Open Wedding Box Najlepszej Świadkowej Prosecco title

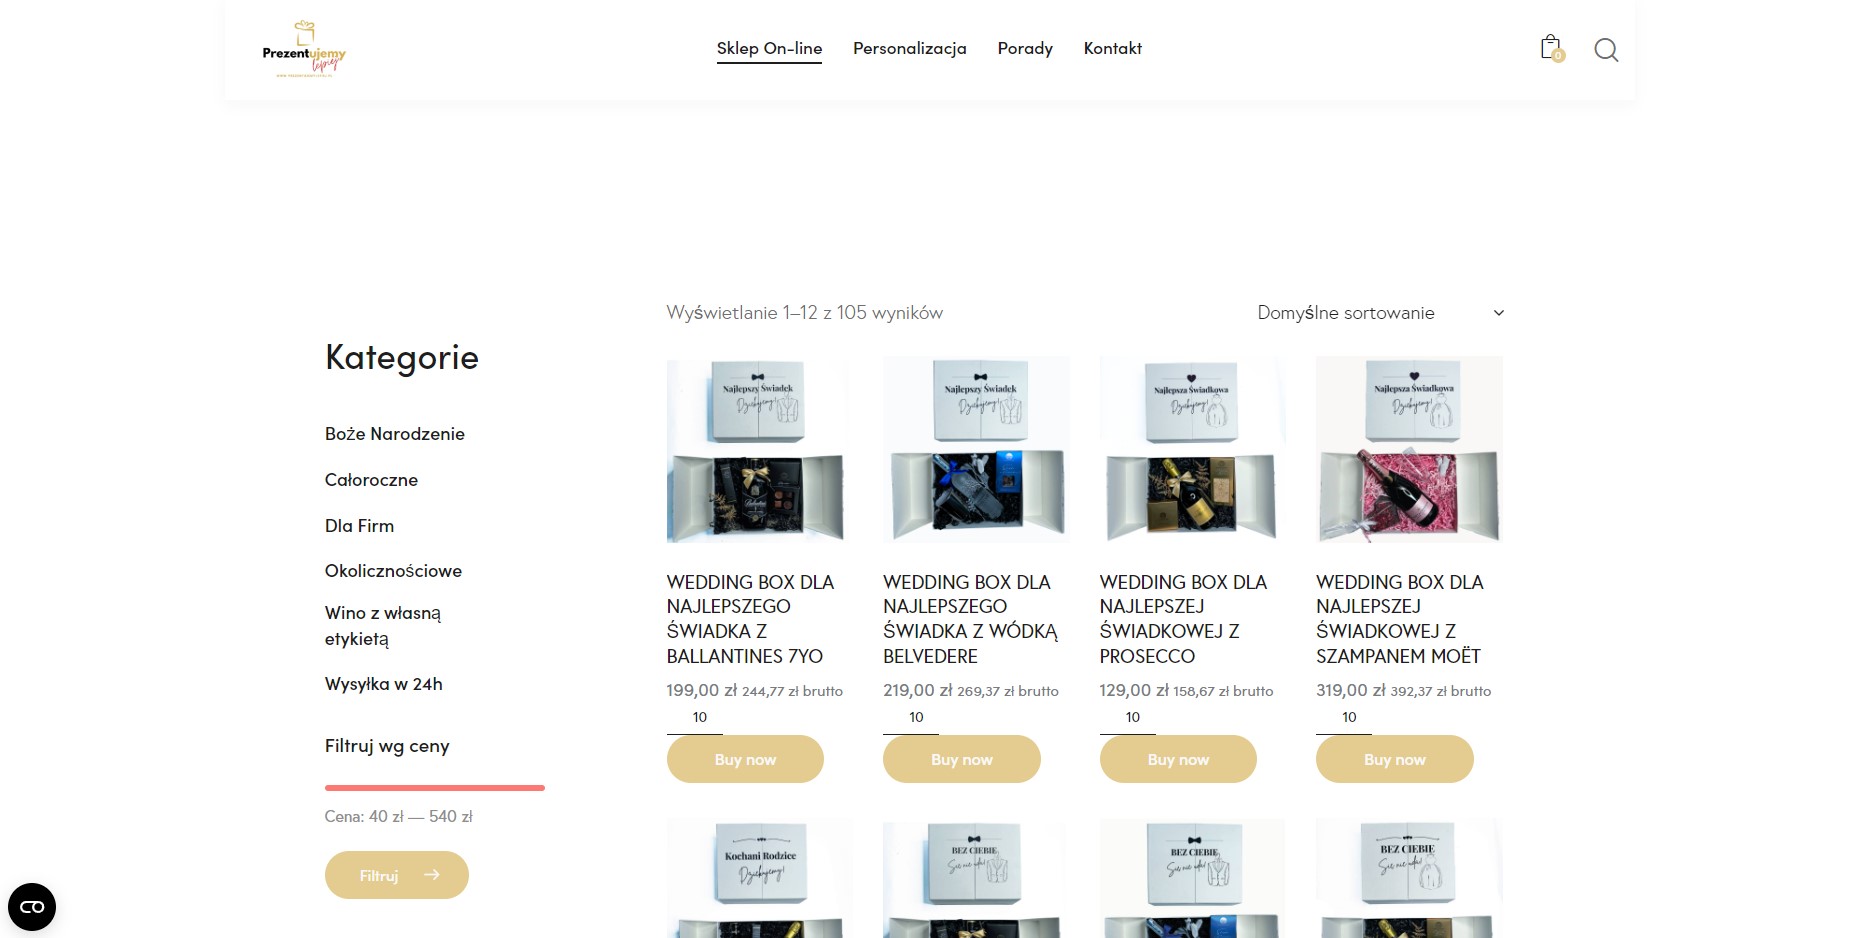[1183, 619]
